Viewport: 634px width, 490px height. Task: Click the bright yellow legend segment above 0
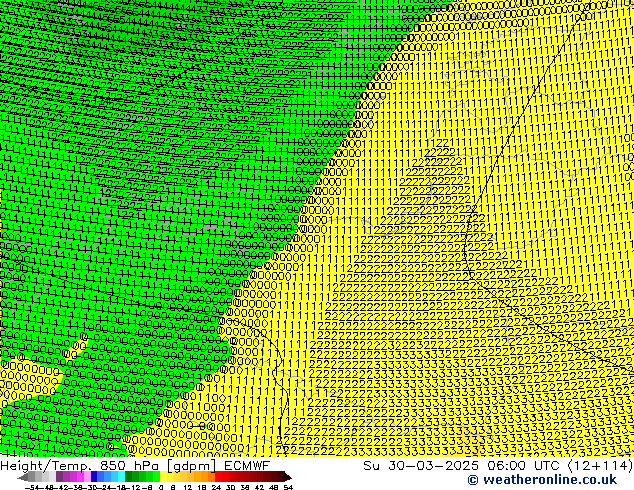163,476
